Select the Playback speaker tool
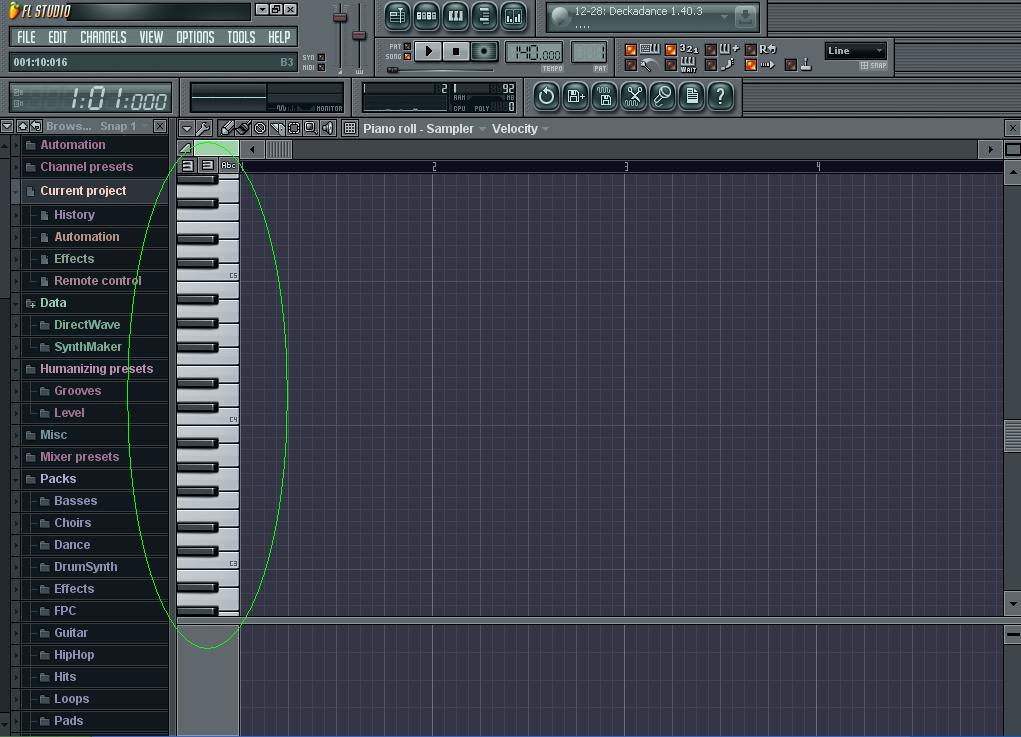Viewport: 1021px width, 737px height. coord(328,128)
